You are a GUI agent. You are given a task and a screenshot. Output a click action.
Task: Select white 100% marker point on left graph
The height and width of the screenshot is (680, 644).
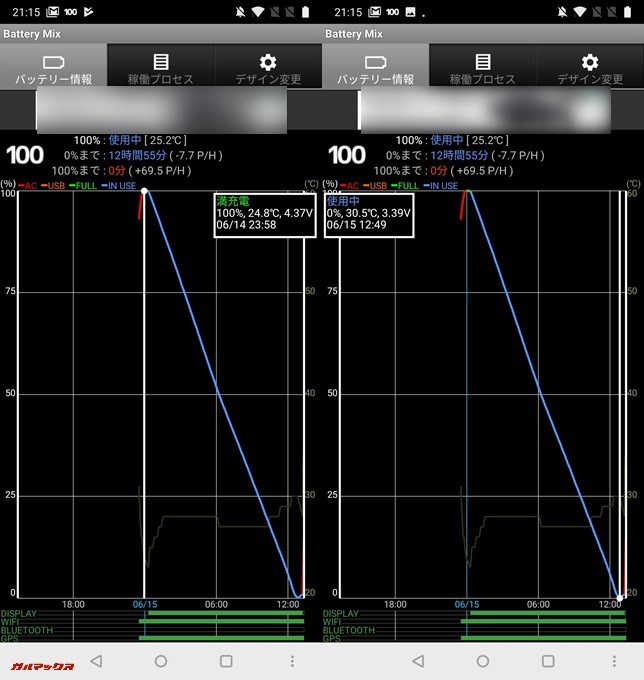tap(145, 191)
